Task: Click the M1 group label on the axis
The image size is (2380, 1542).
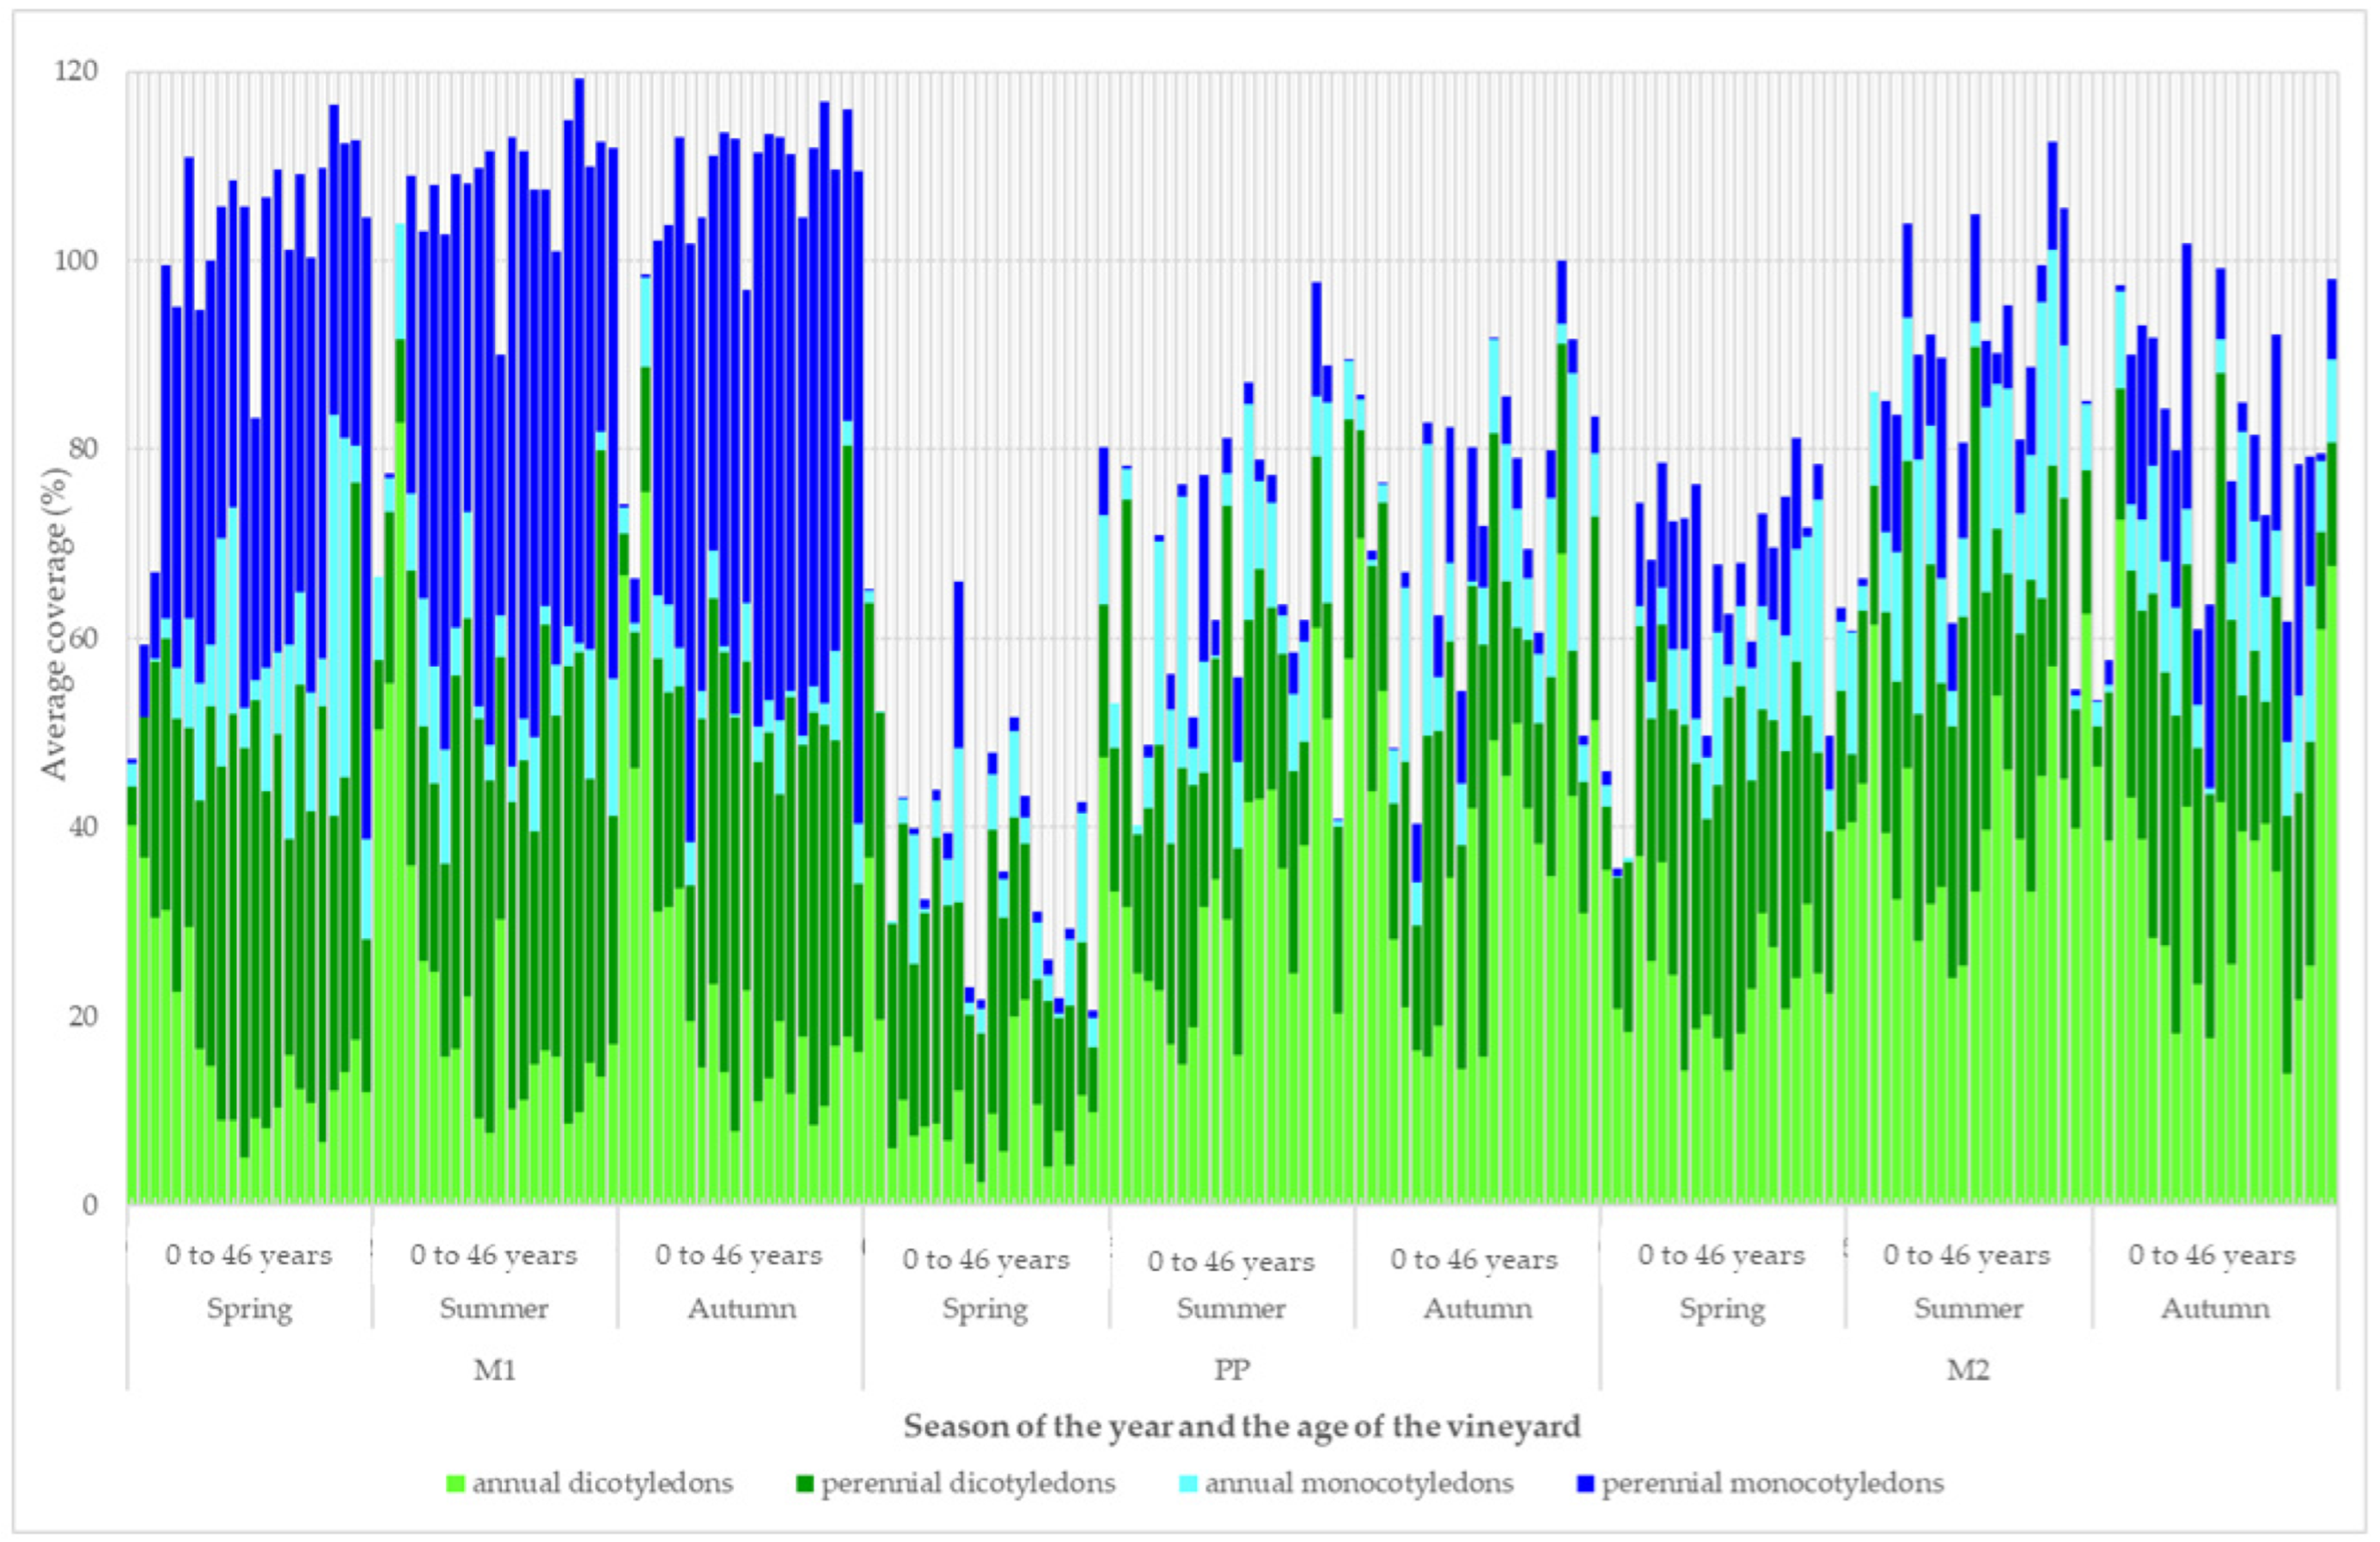Action: click(494, 1369)
